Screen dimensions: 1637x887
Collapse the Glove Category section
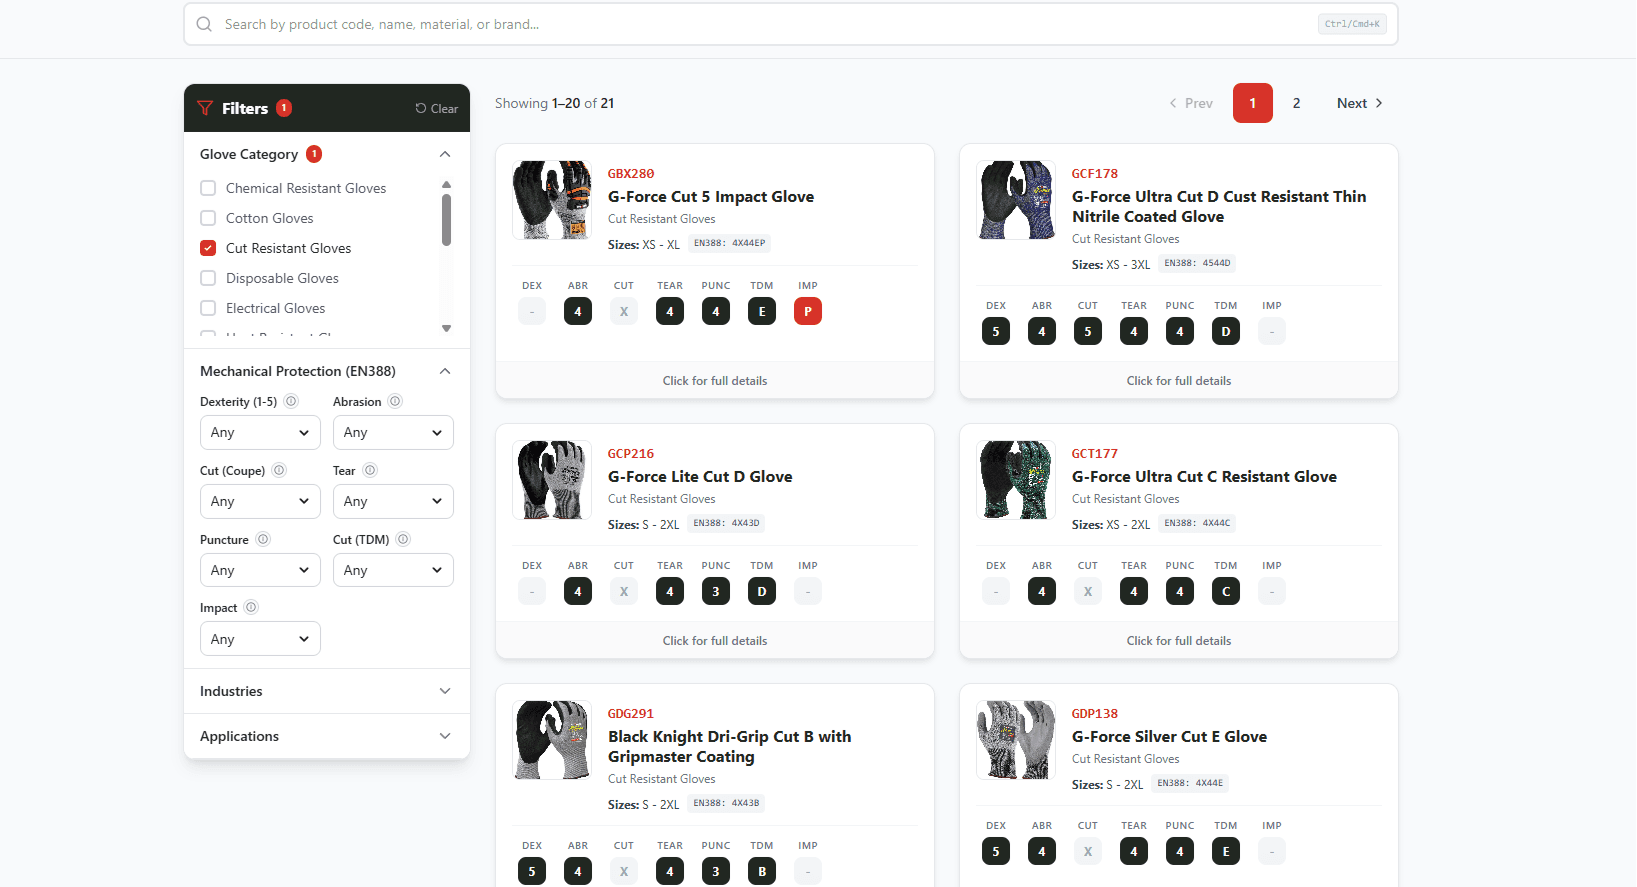tap(445, 154)
